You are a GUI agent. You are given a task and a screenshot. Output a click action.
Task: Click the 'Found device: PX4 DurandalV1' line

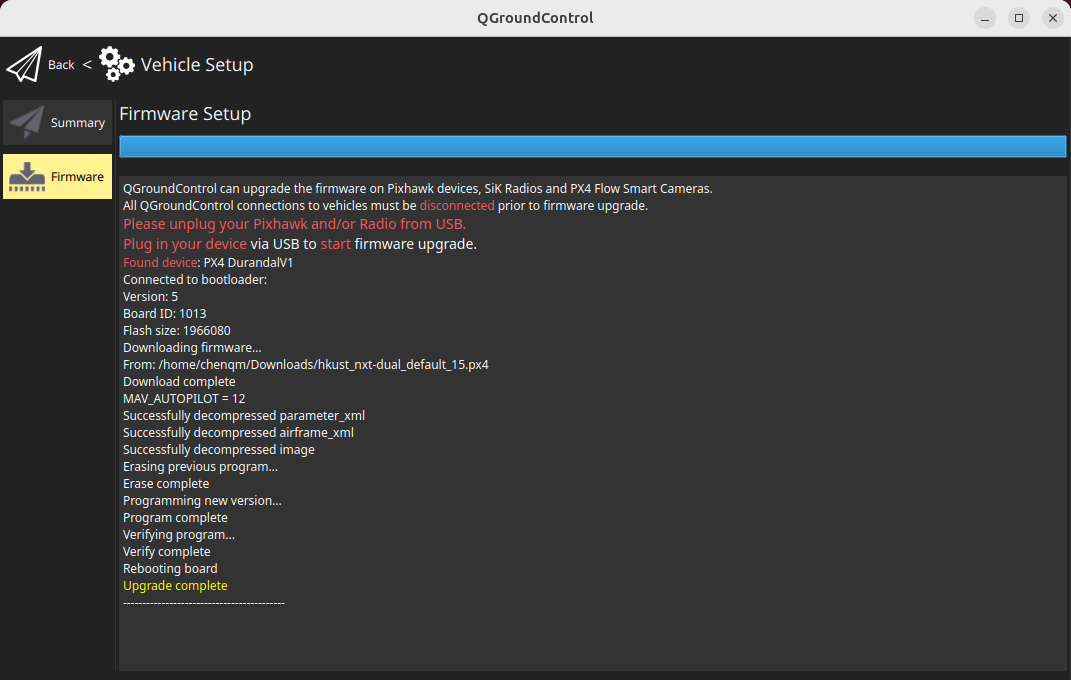pyautogui.click(x=208, y=263)
